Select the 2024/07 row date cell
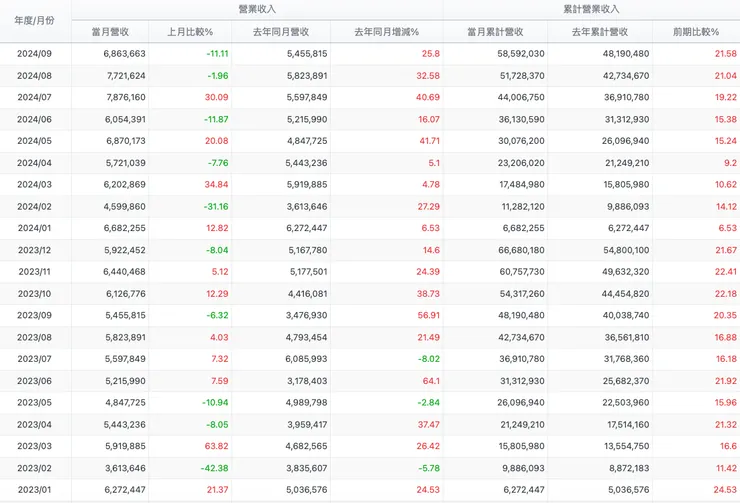Viewport: 740px width, 503px height. pyautogui.click(x=34, y=97)
